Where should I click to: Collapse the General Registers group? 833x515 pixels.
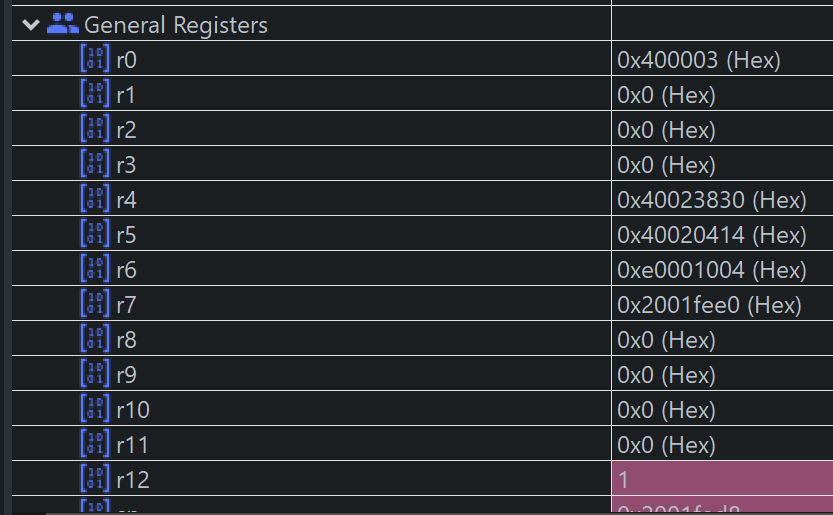point(31,24)
